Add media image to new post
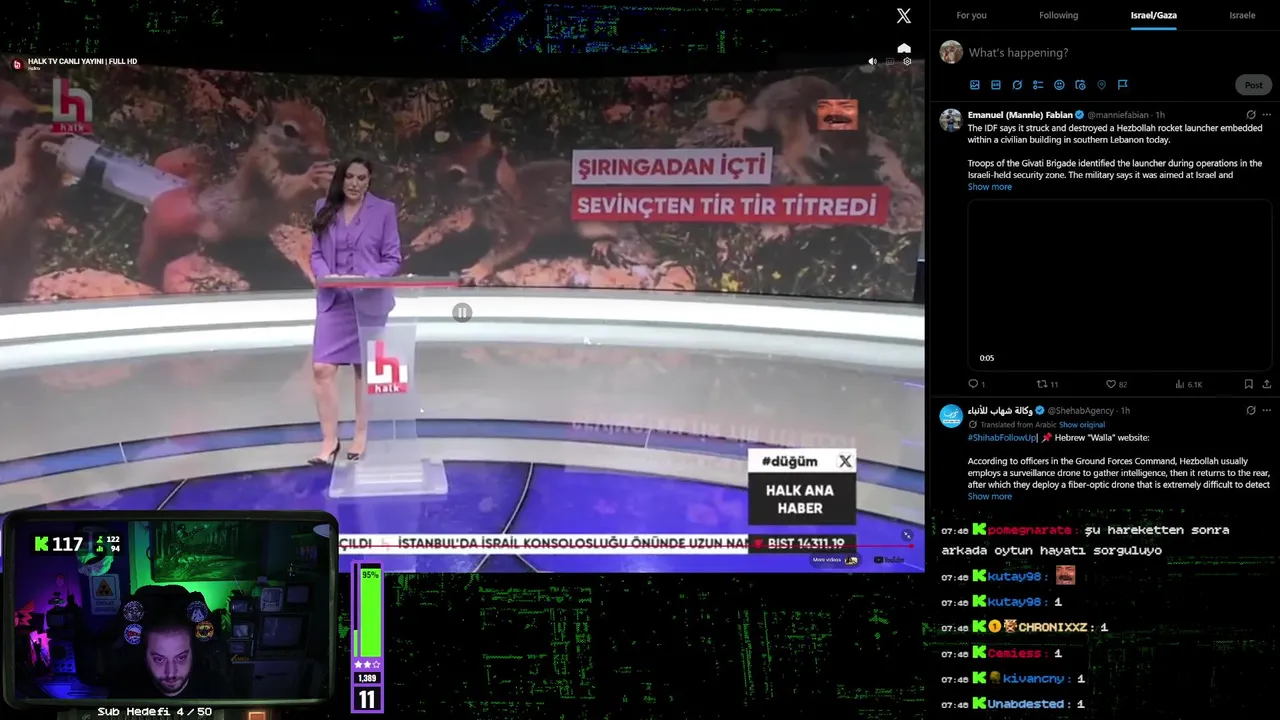Screen dimensions: 1280x720 (975, 85)
